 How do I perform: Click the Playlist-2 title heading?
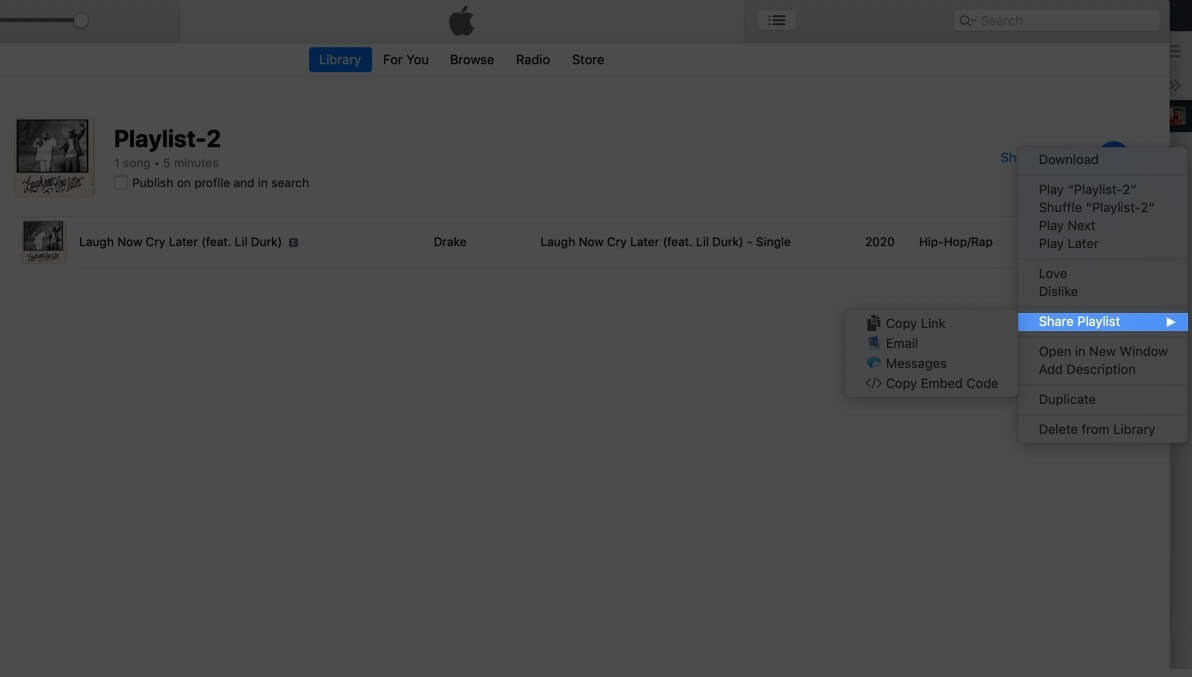[167, 139]
